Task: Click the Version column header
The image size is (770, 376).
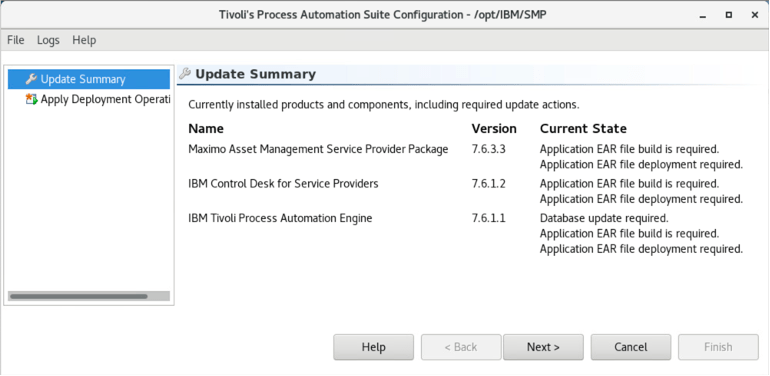Action: (x=494, y=129)
